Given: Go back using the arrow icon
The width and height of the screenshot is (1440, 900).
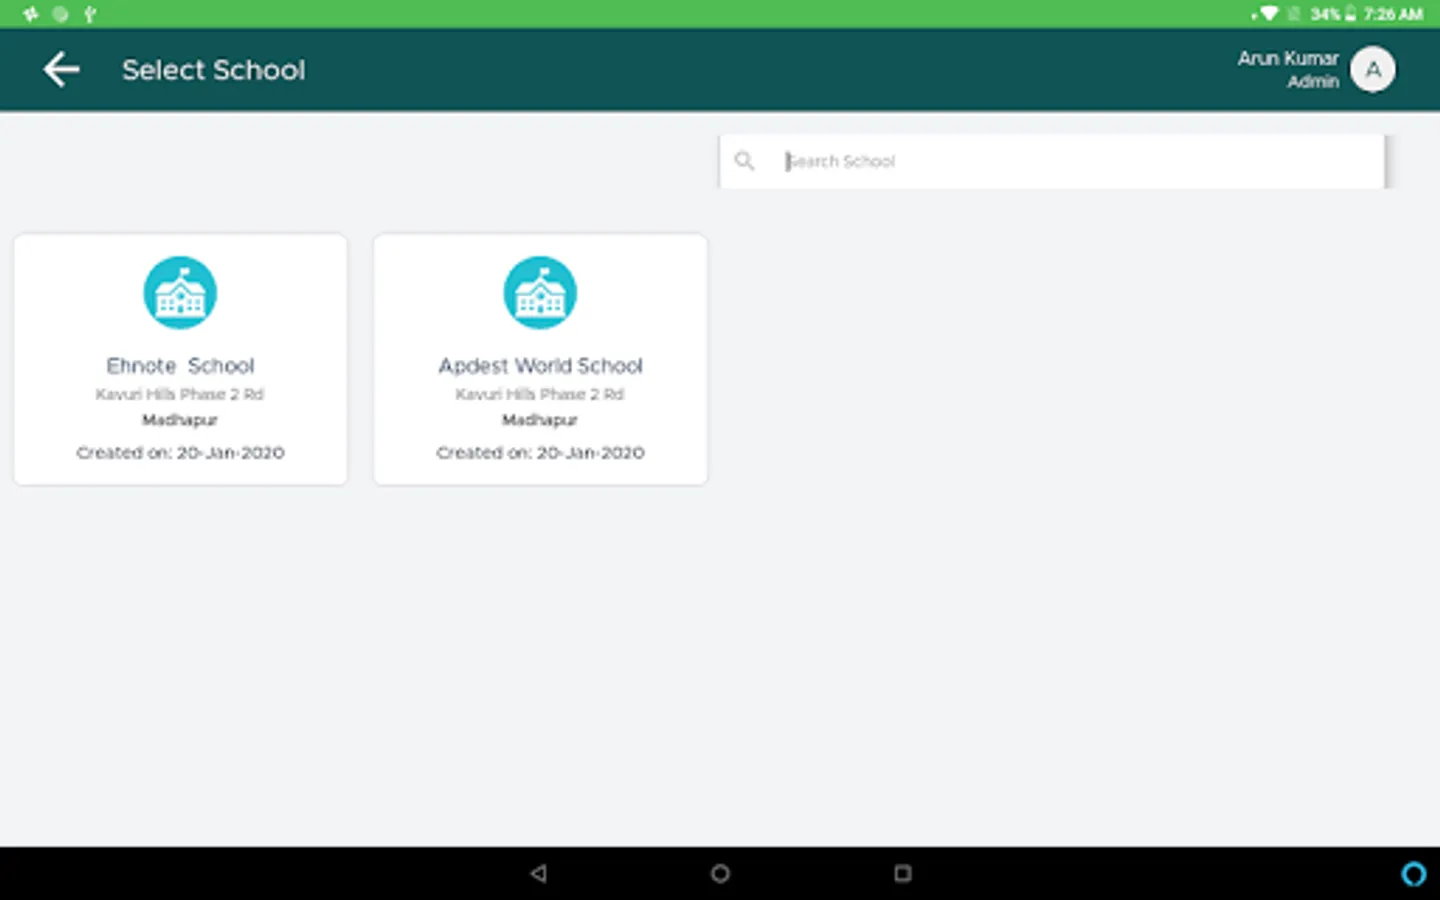Looking at the screenshot, I should (61, 70).
